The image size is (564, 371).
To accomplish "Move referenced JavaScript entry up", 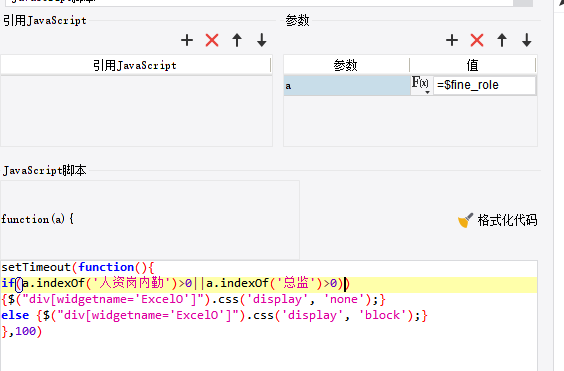I will click(237, 40).
